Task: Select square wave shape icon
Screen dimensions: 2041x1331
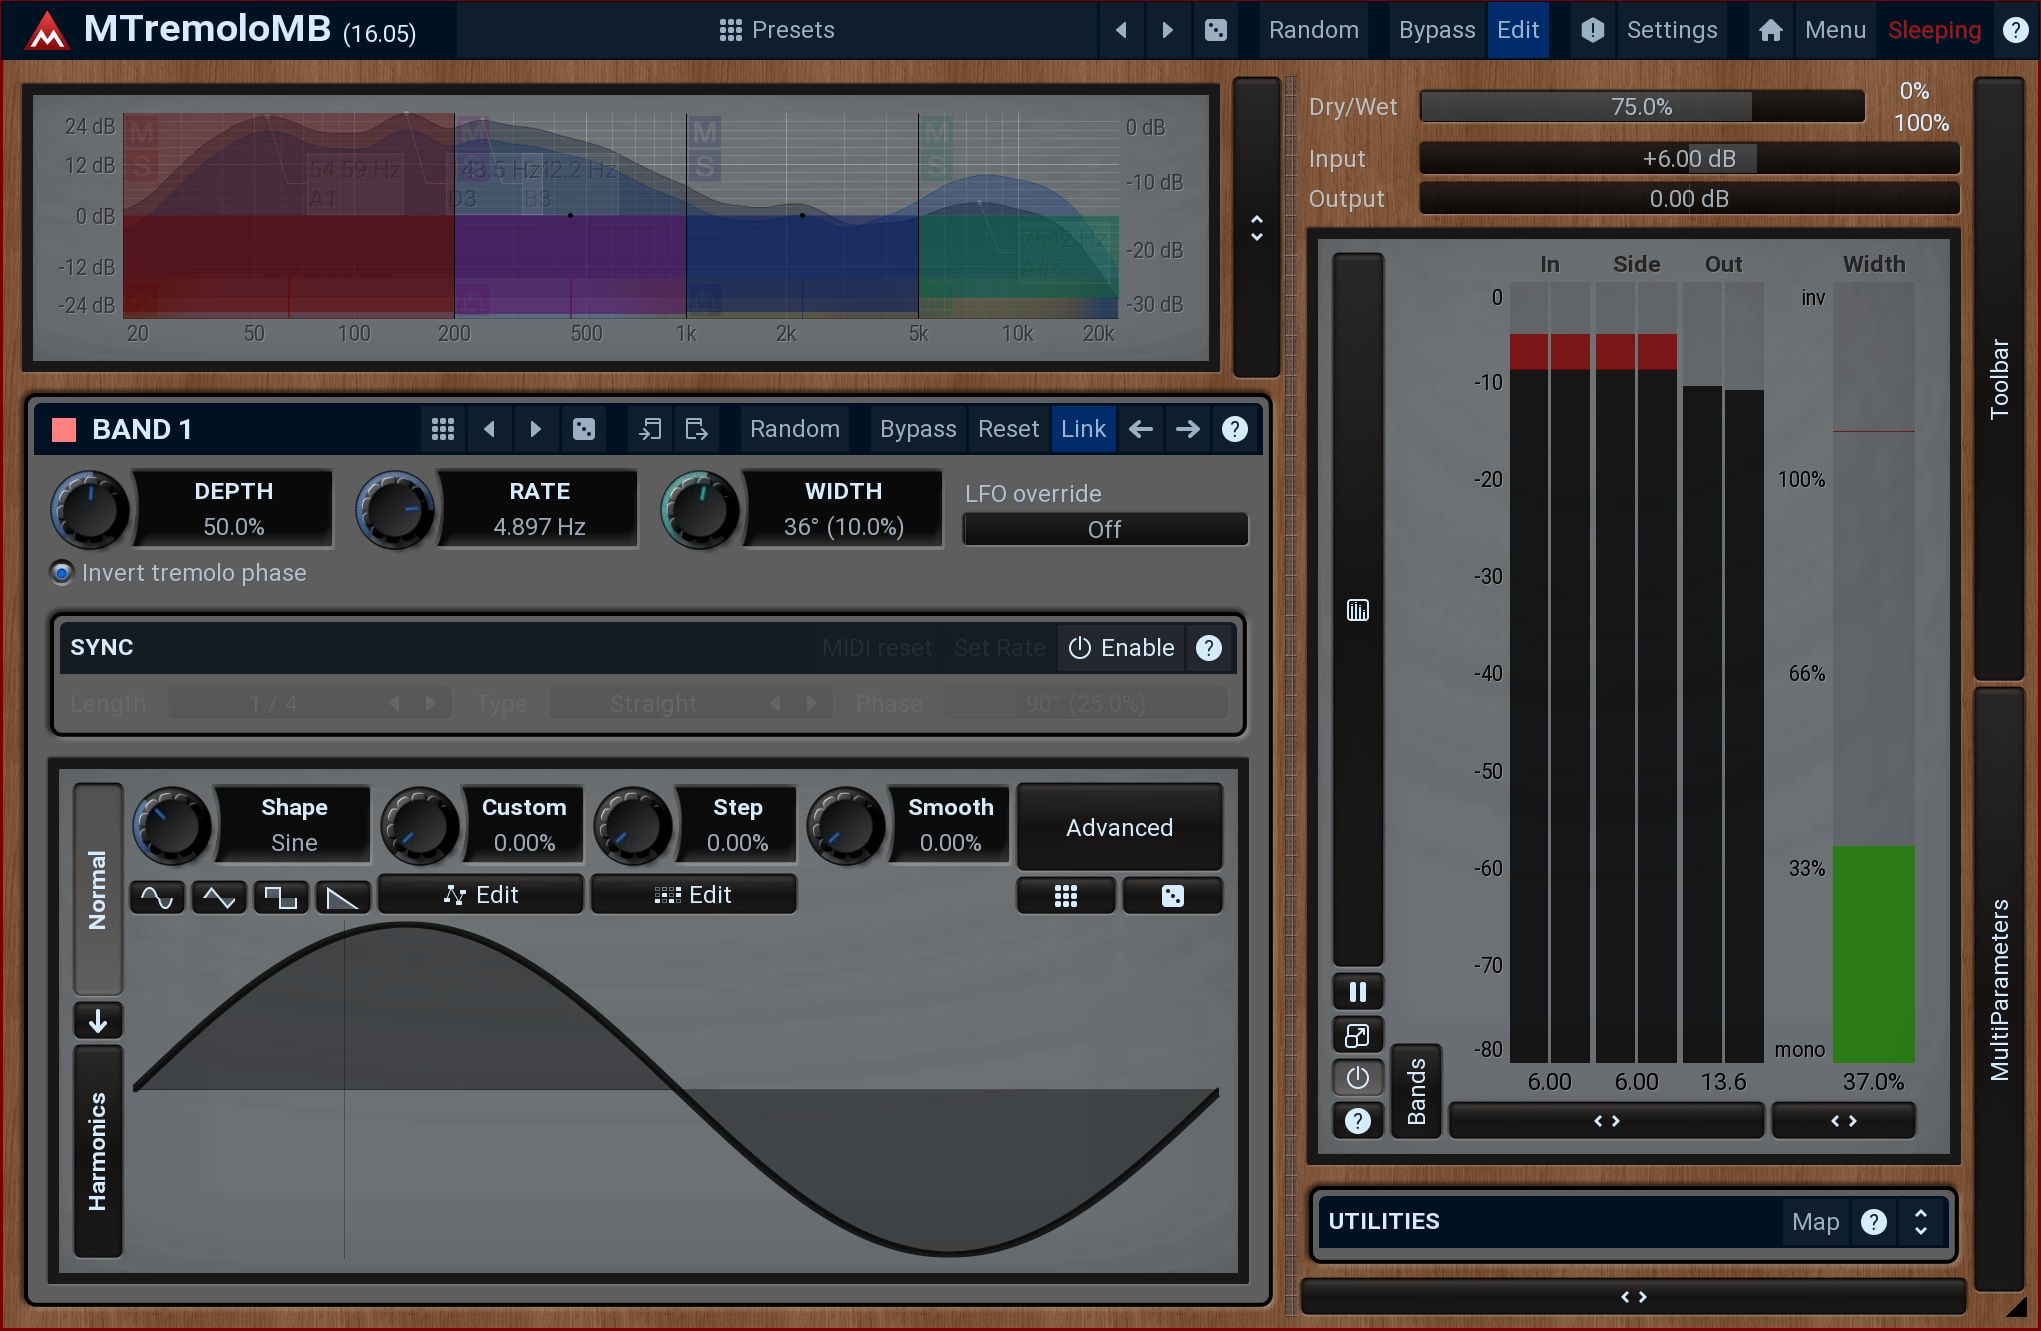Action: pyautogui.click(x=281, y=896)
